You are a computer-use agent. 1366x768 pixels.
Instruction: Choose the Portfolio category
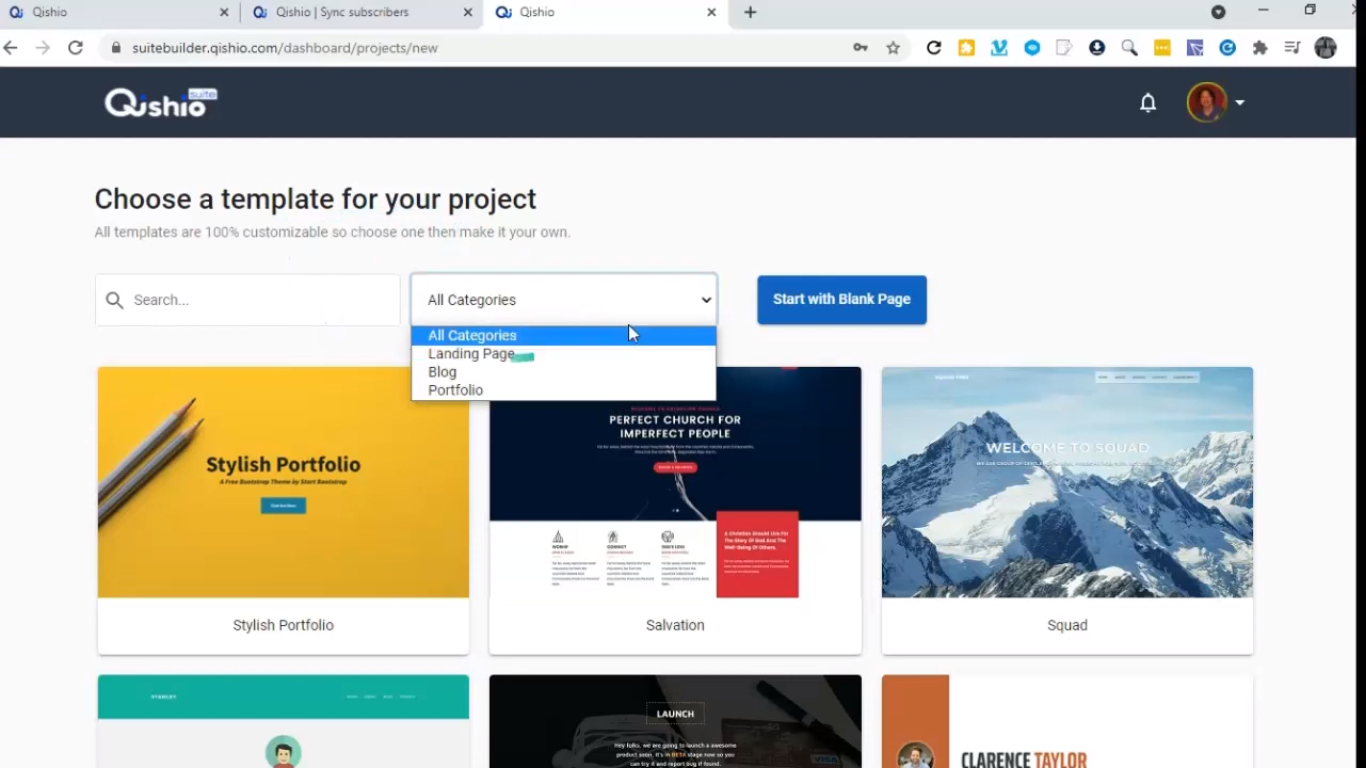tap(564, 390)
